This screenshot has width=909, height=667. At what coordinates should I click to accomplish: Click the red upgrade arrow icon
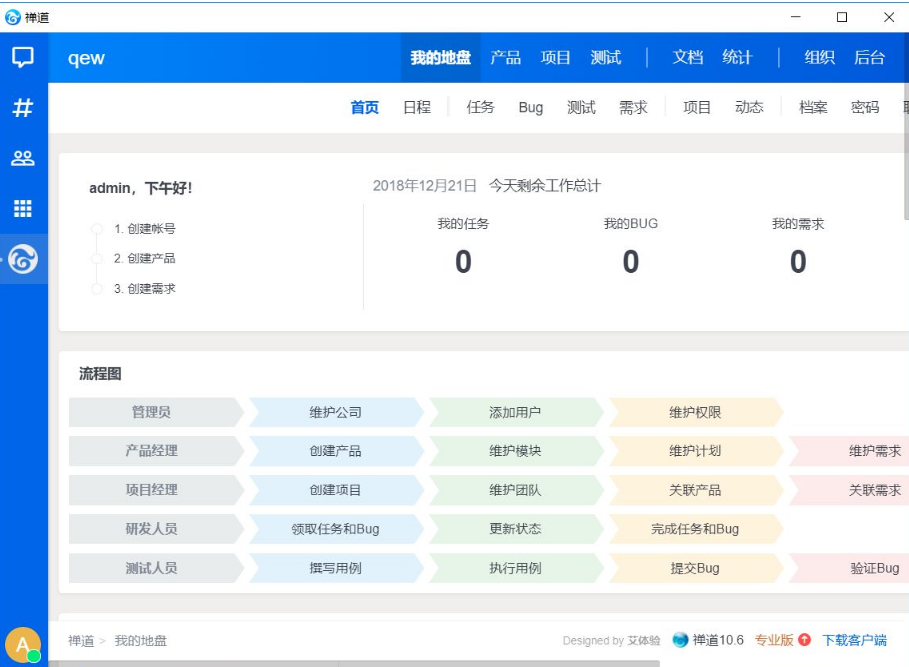(x=804, y=640)
